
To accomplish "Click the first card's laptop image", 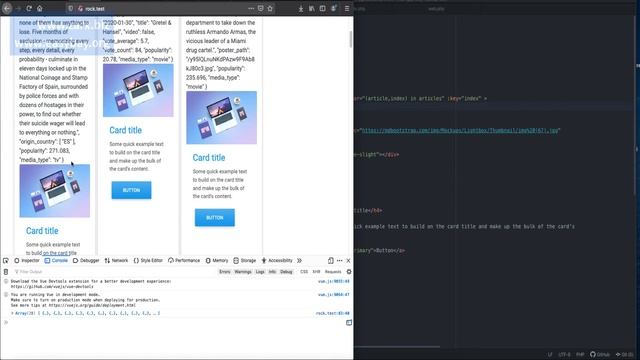I will point(55,191).
